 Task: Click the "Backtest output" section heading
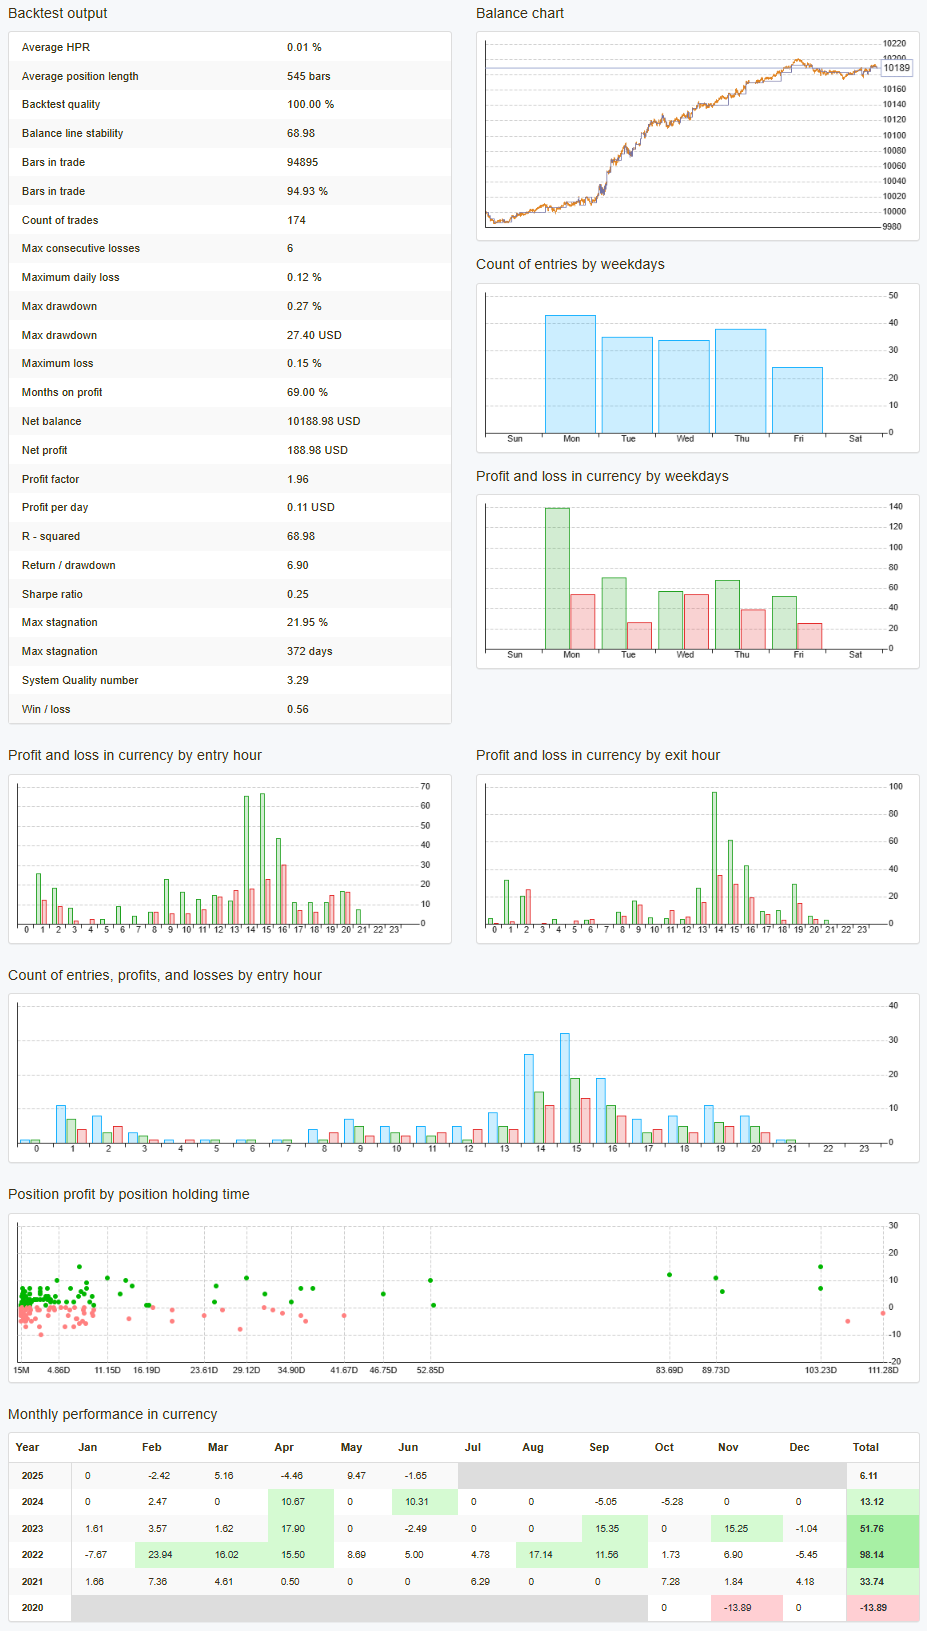point(58,13)
